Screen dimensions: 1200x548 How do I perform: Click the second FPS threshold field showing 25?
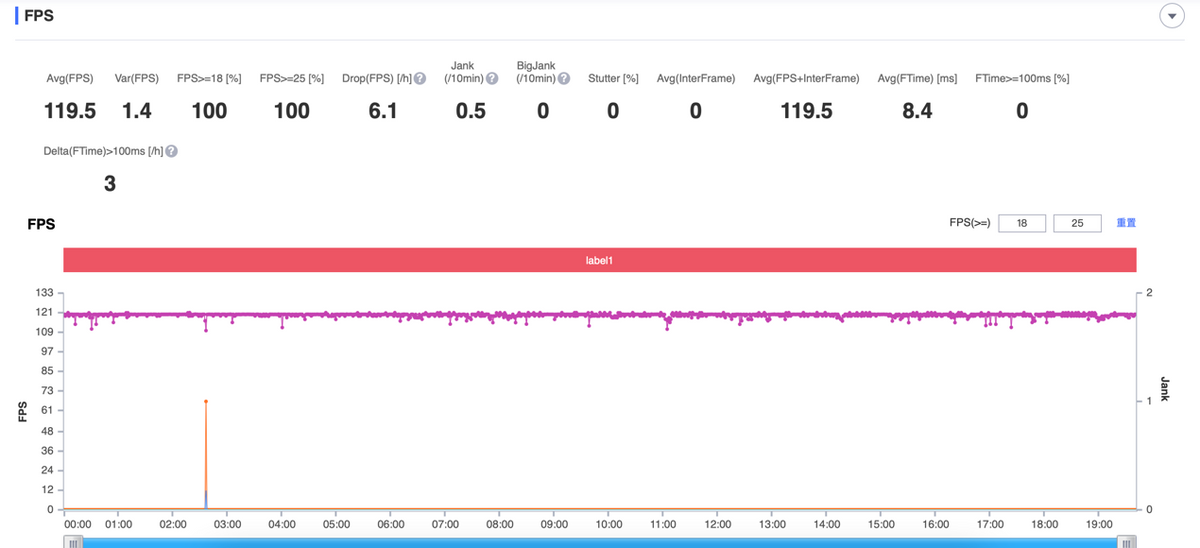tap(1077, 223)
